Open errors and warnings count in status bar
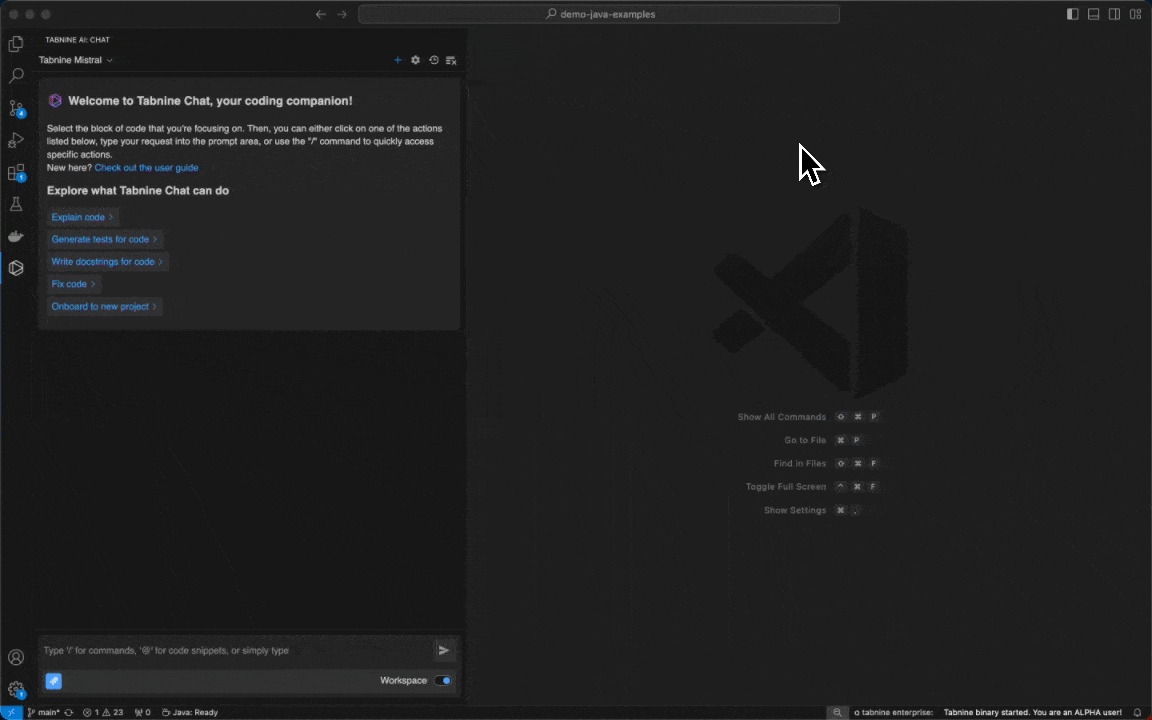This screenshot has height=720, width=1152. coord(103,712)
